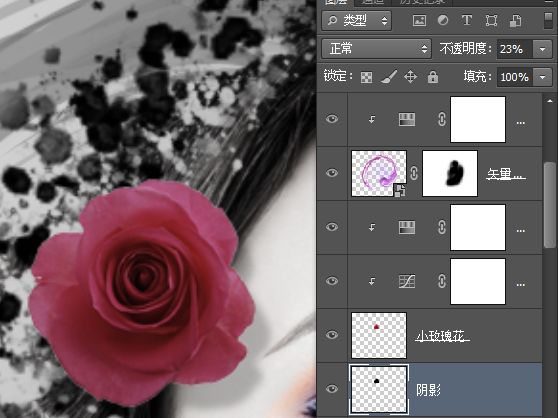This screenshot has width=558, height=418.
Task: Select the 矢量 layer mask with black blob
Action: [x=450, y=173]
